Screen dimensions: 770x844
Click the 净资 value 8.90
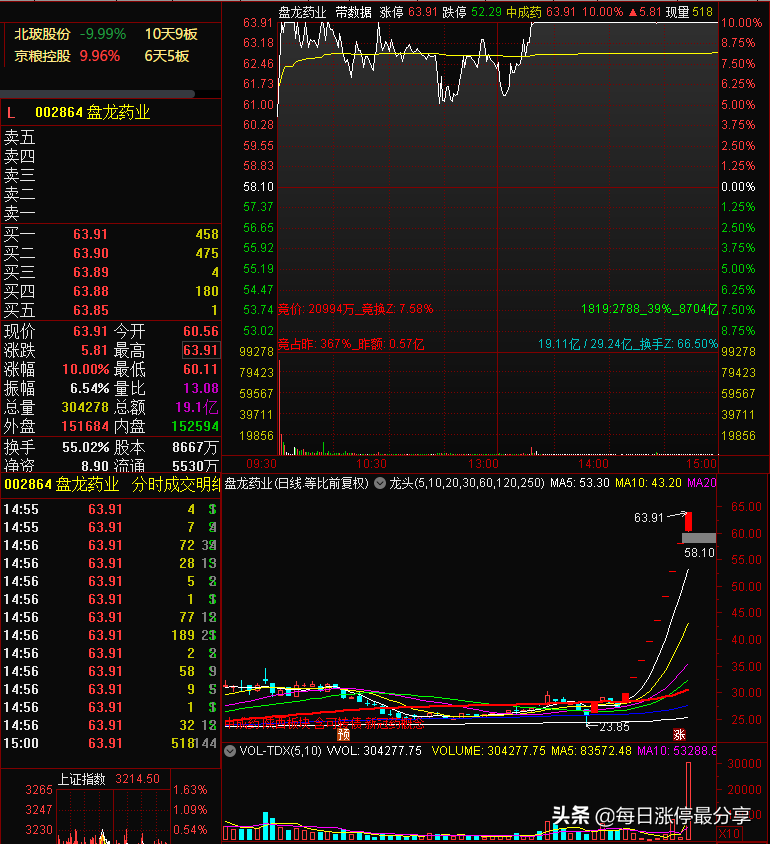click(x=95, y=466)
